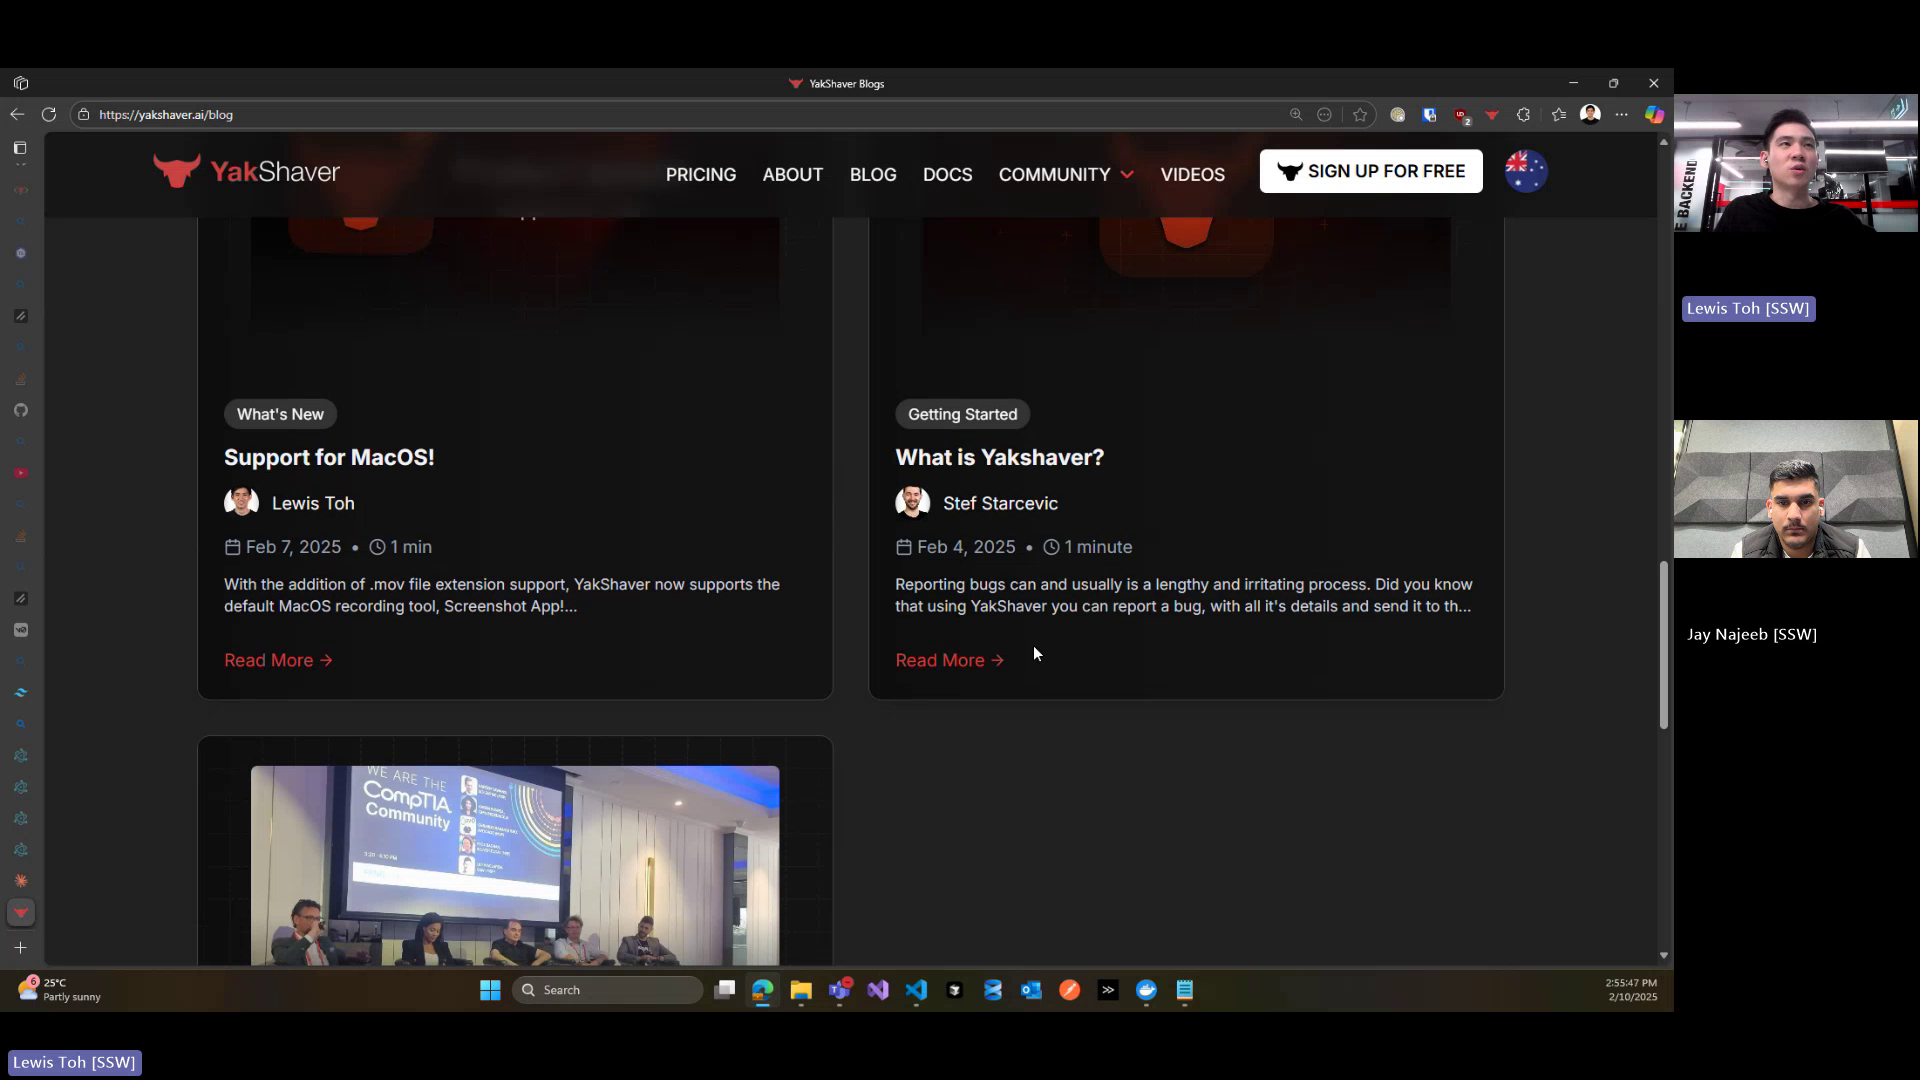Open Outlook from the taskbar
1920x1080 pixels.
(x=1031, y=990)
